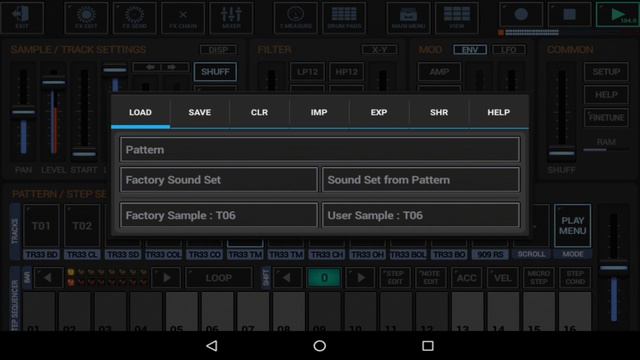This screenshot has height=360, width=640.
Task: Open the FX CHAIN settings
Action: pos(182,17)
